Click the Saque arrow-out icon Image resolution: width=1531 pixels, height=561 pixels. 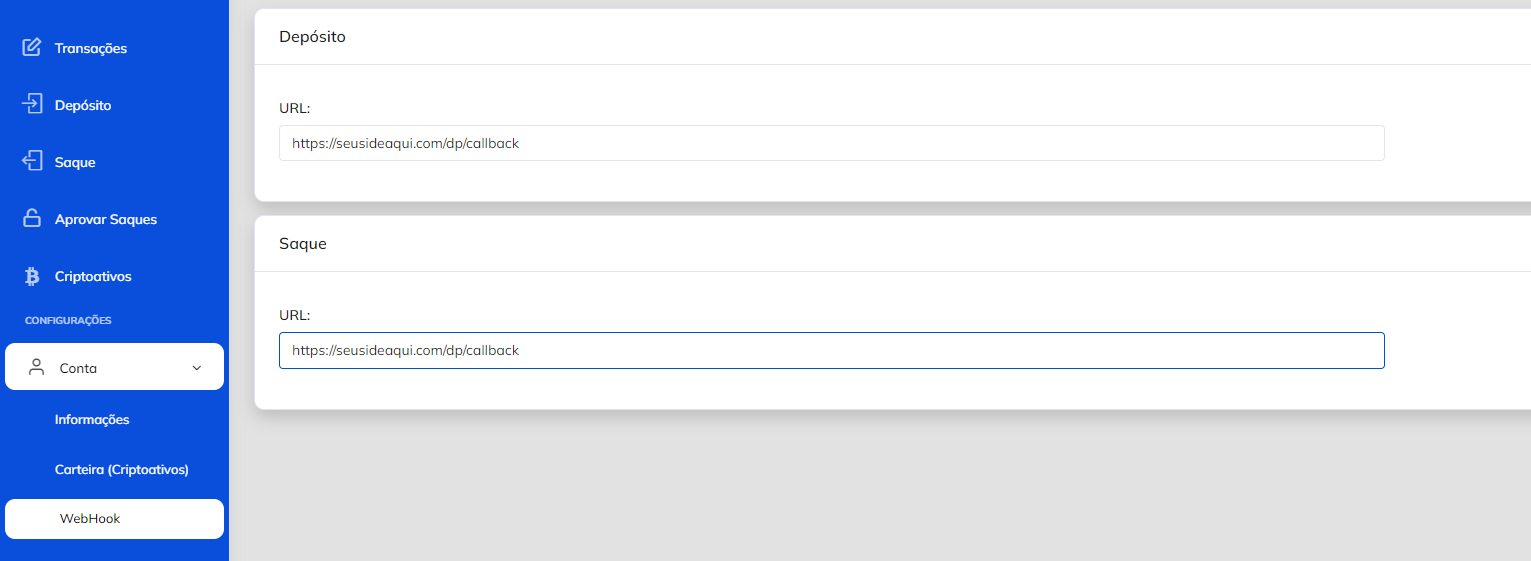32,161
